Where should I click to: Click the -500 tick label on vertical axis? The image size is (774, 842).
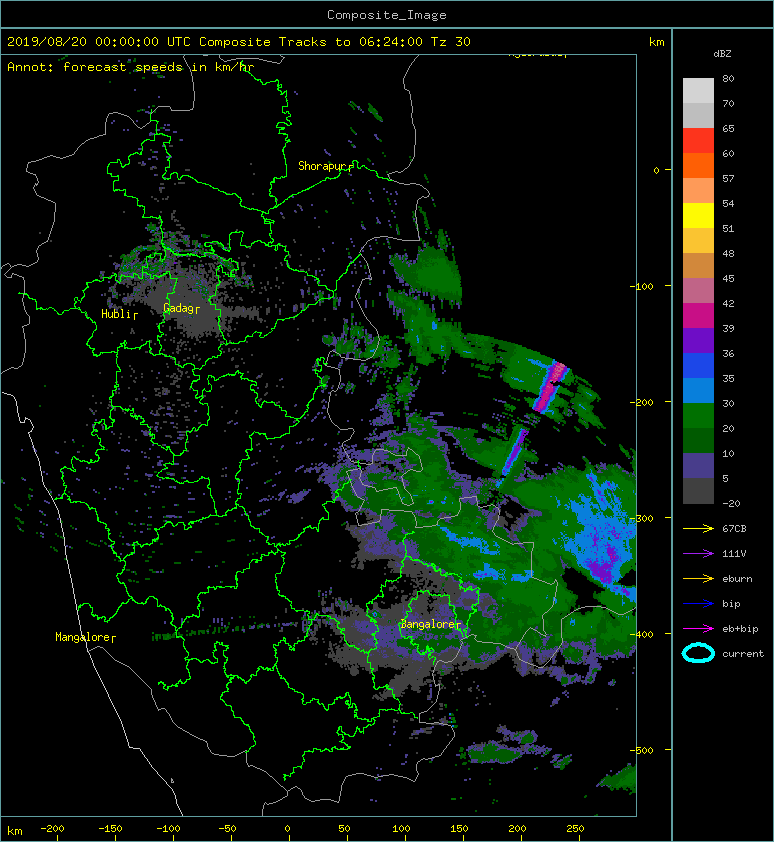tap(641, 750)
